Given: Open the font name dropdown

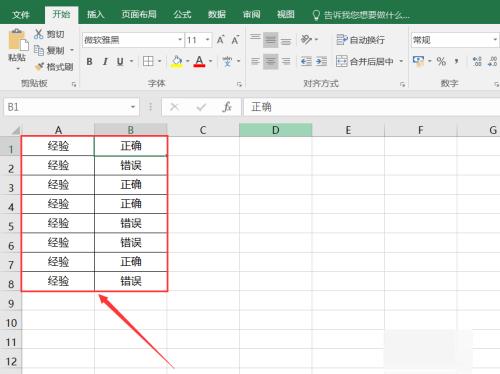Looking at the screenshot, I should [180, 40].
